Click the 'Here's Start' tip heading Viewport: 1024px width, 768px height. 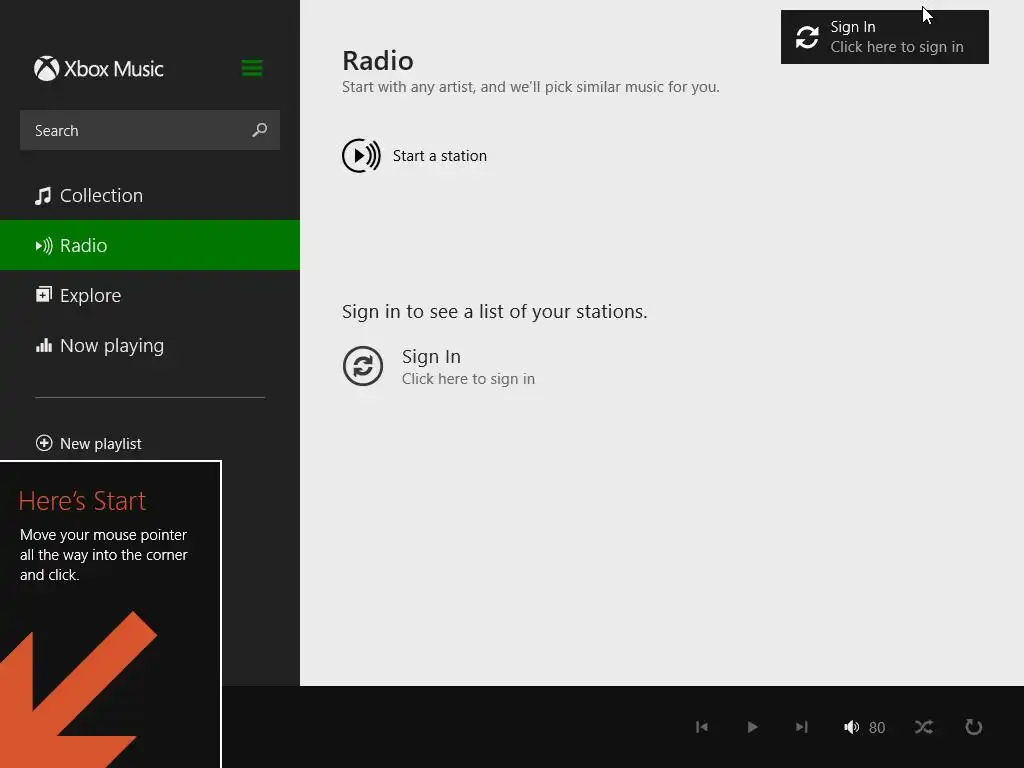82,501
